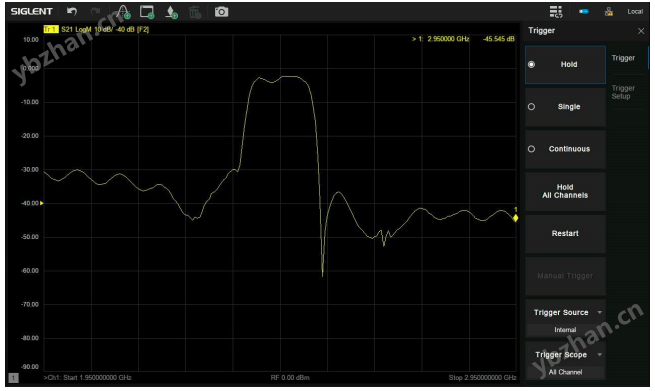The height and width of the screenshot is (391, 655).
Task: Click the add window icon
Action: (147, 12)
